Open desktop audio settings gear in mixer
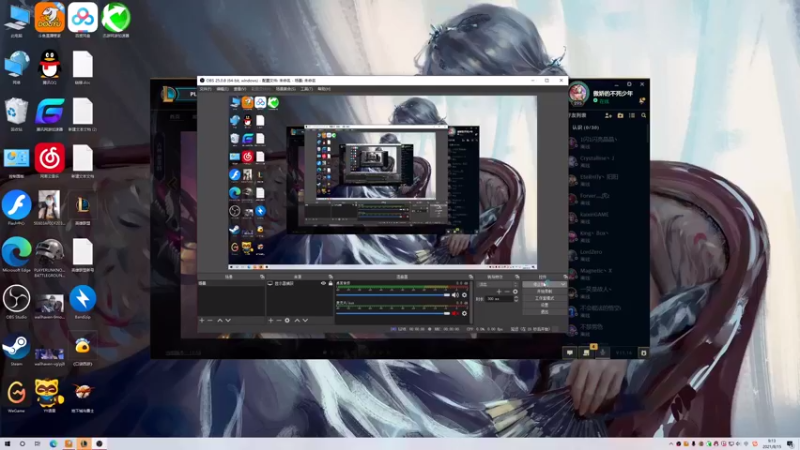The width and height of the screenshot is (800, 450). 464,295
